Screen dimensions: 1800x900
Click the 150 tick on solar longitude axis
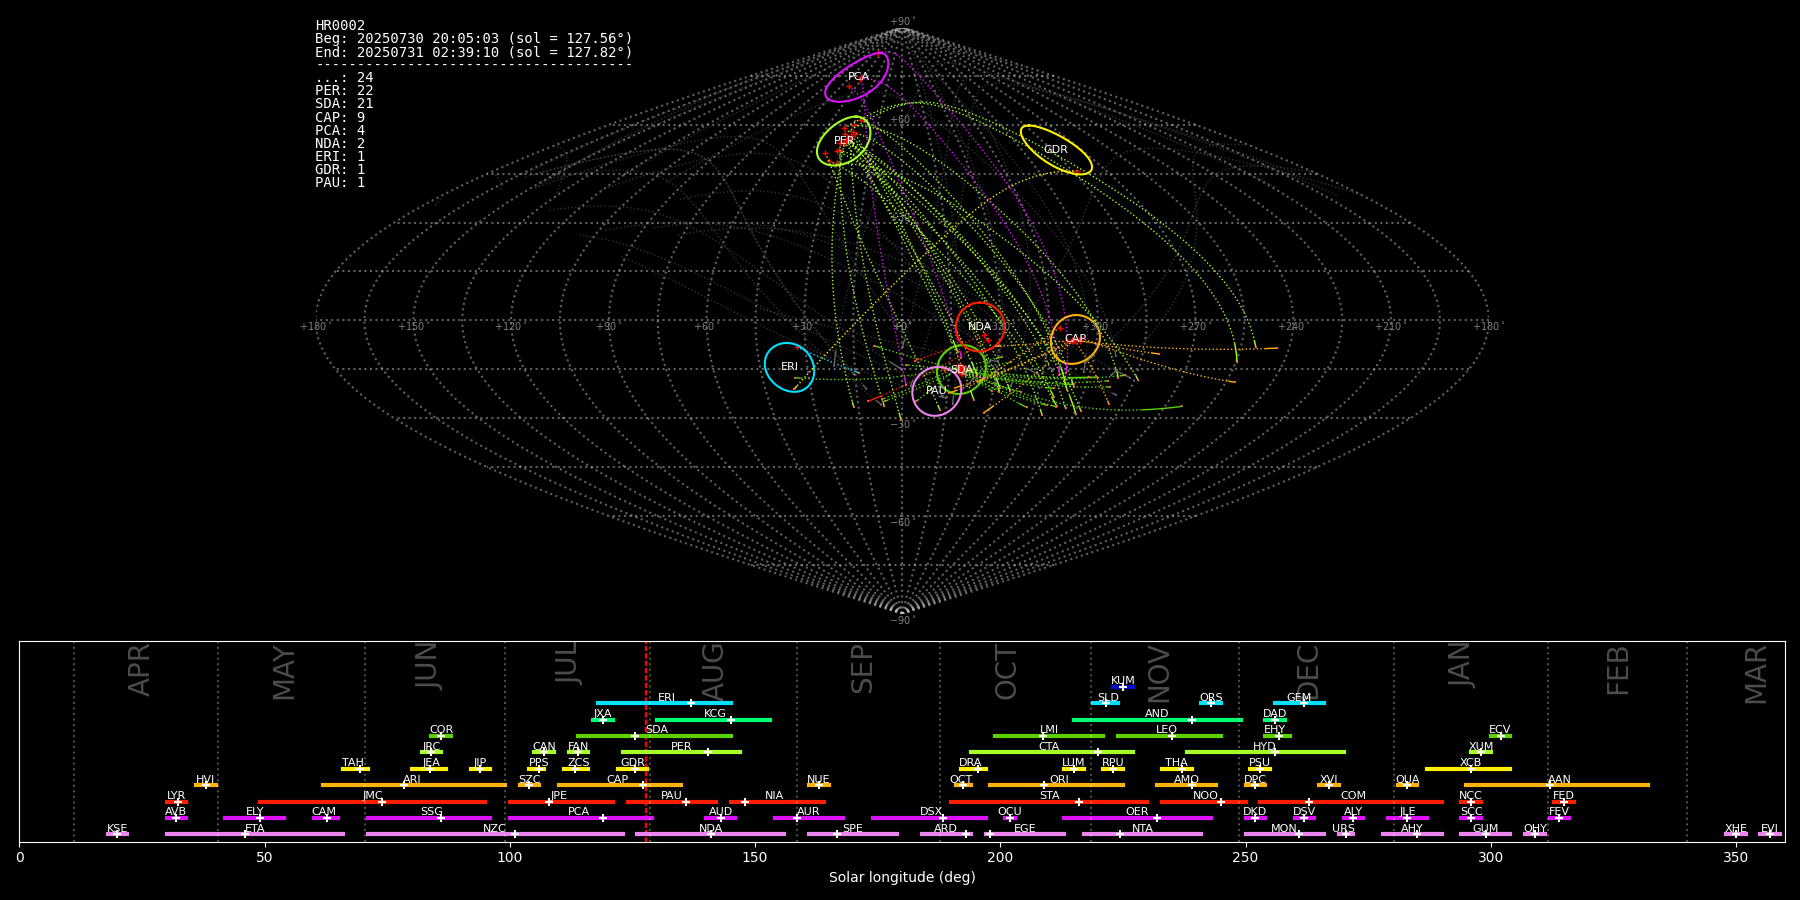click(755, 857)
